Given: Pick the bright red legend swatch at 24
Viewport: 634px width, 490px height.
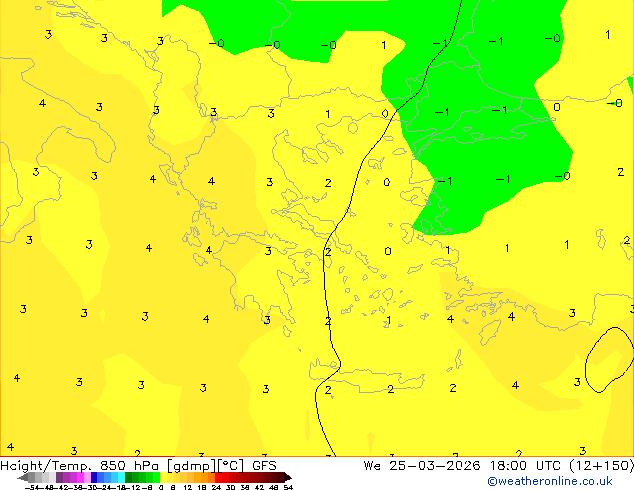Looking at the screenshot, I should pyautogui.click(x=218, y=477).
